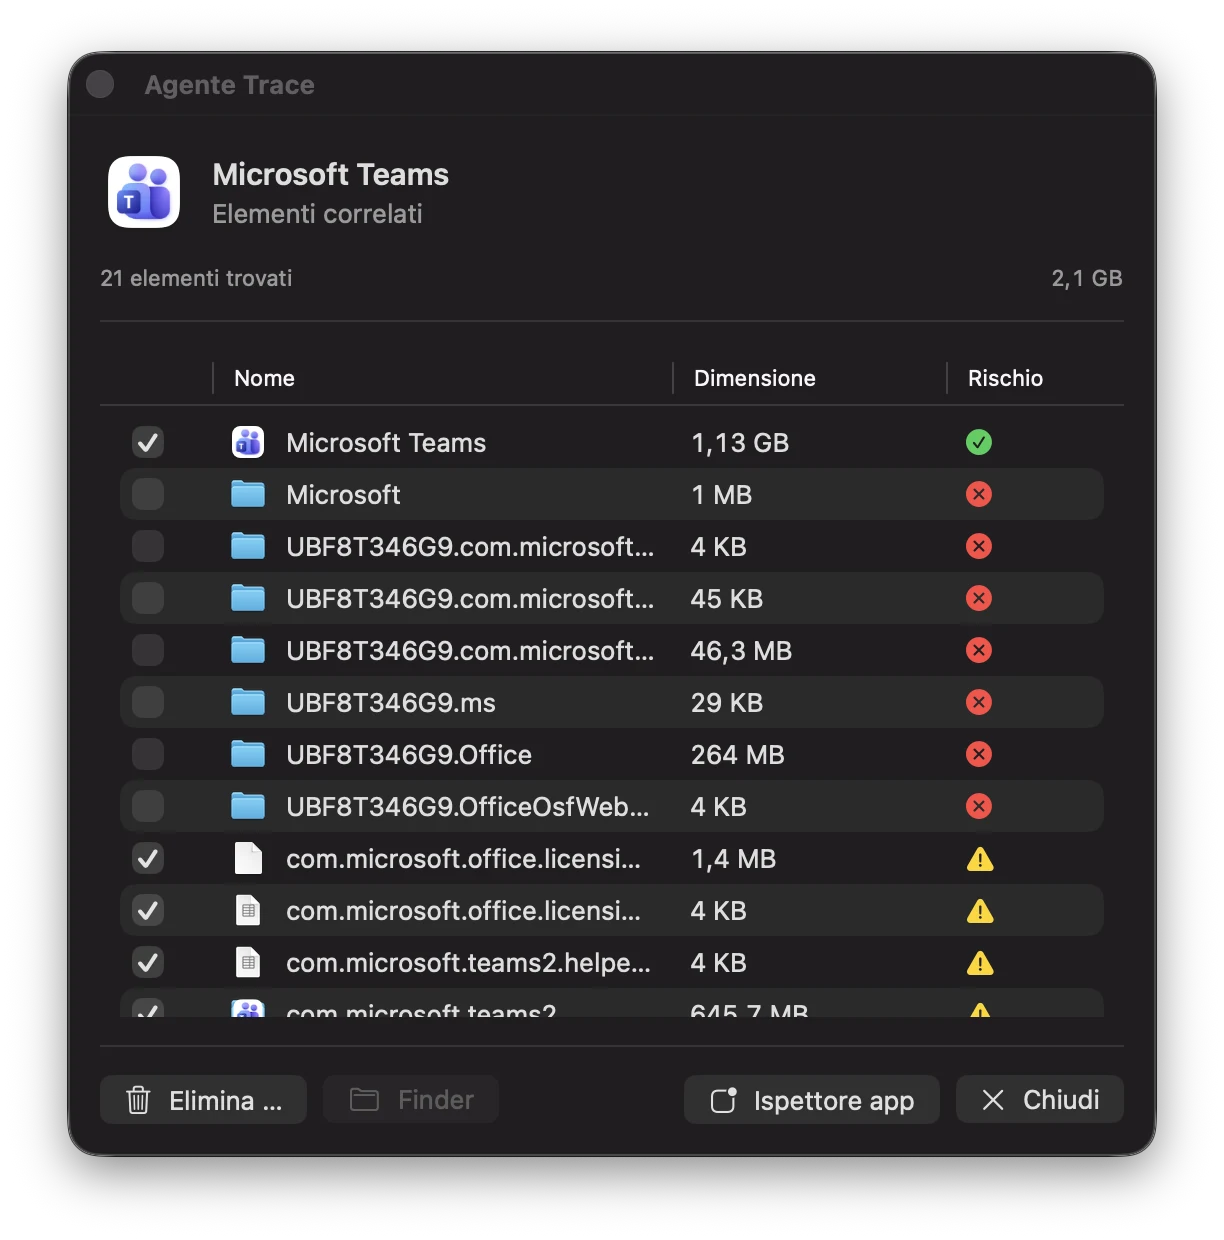
Task: Click folder icon of UBF8T346G9.com.microsoft 45 KB row
Action: tap(248, 598)
